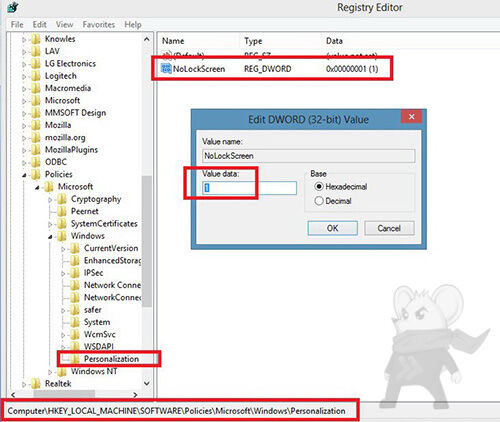Click the REG_DWORD type cell
The width and height of the screenshot is (500, 422).
click(268, 69)
